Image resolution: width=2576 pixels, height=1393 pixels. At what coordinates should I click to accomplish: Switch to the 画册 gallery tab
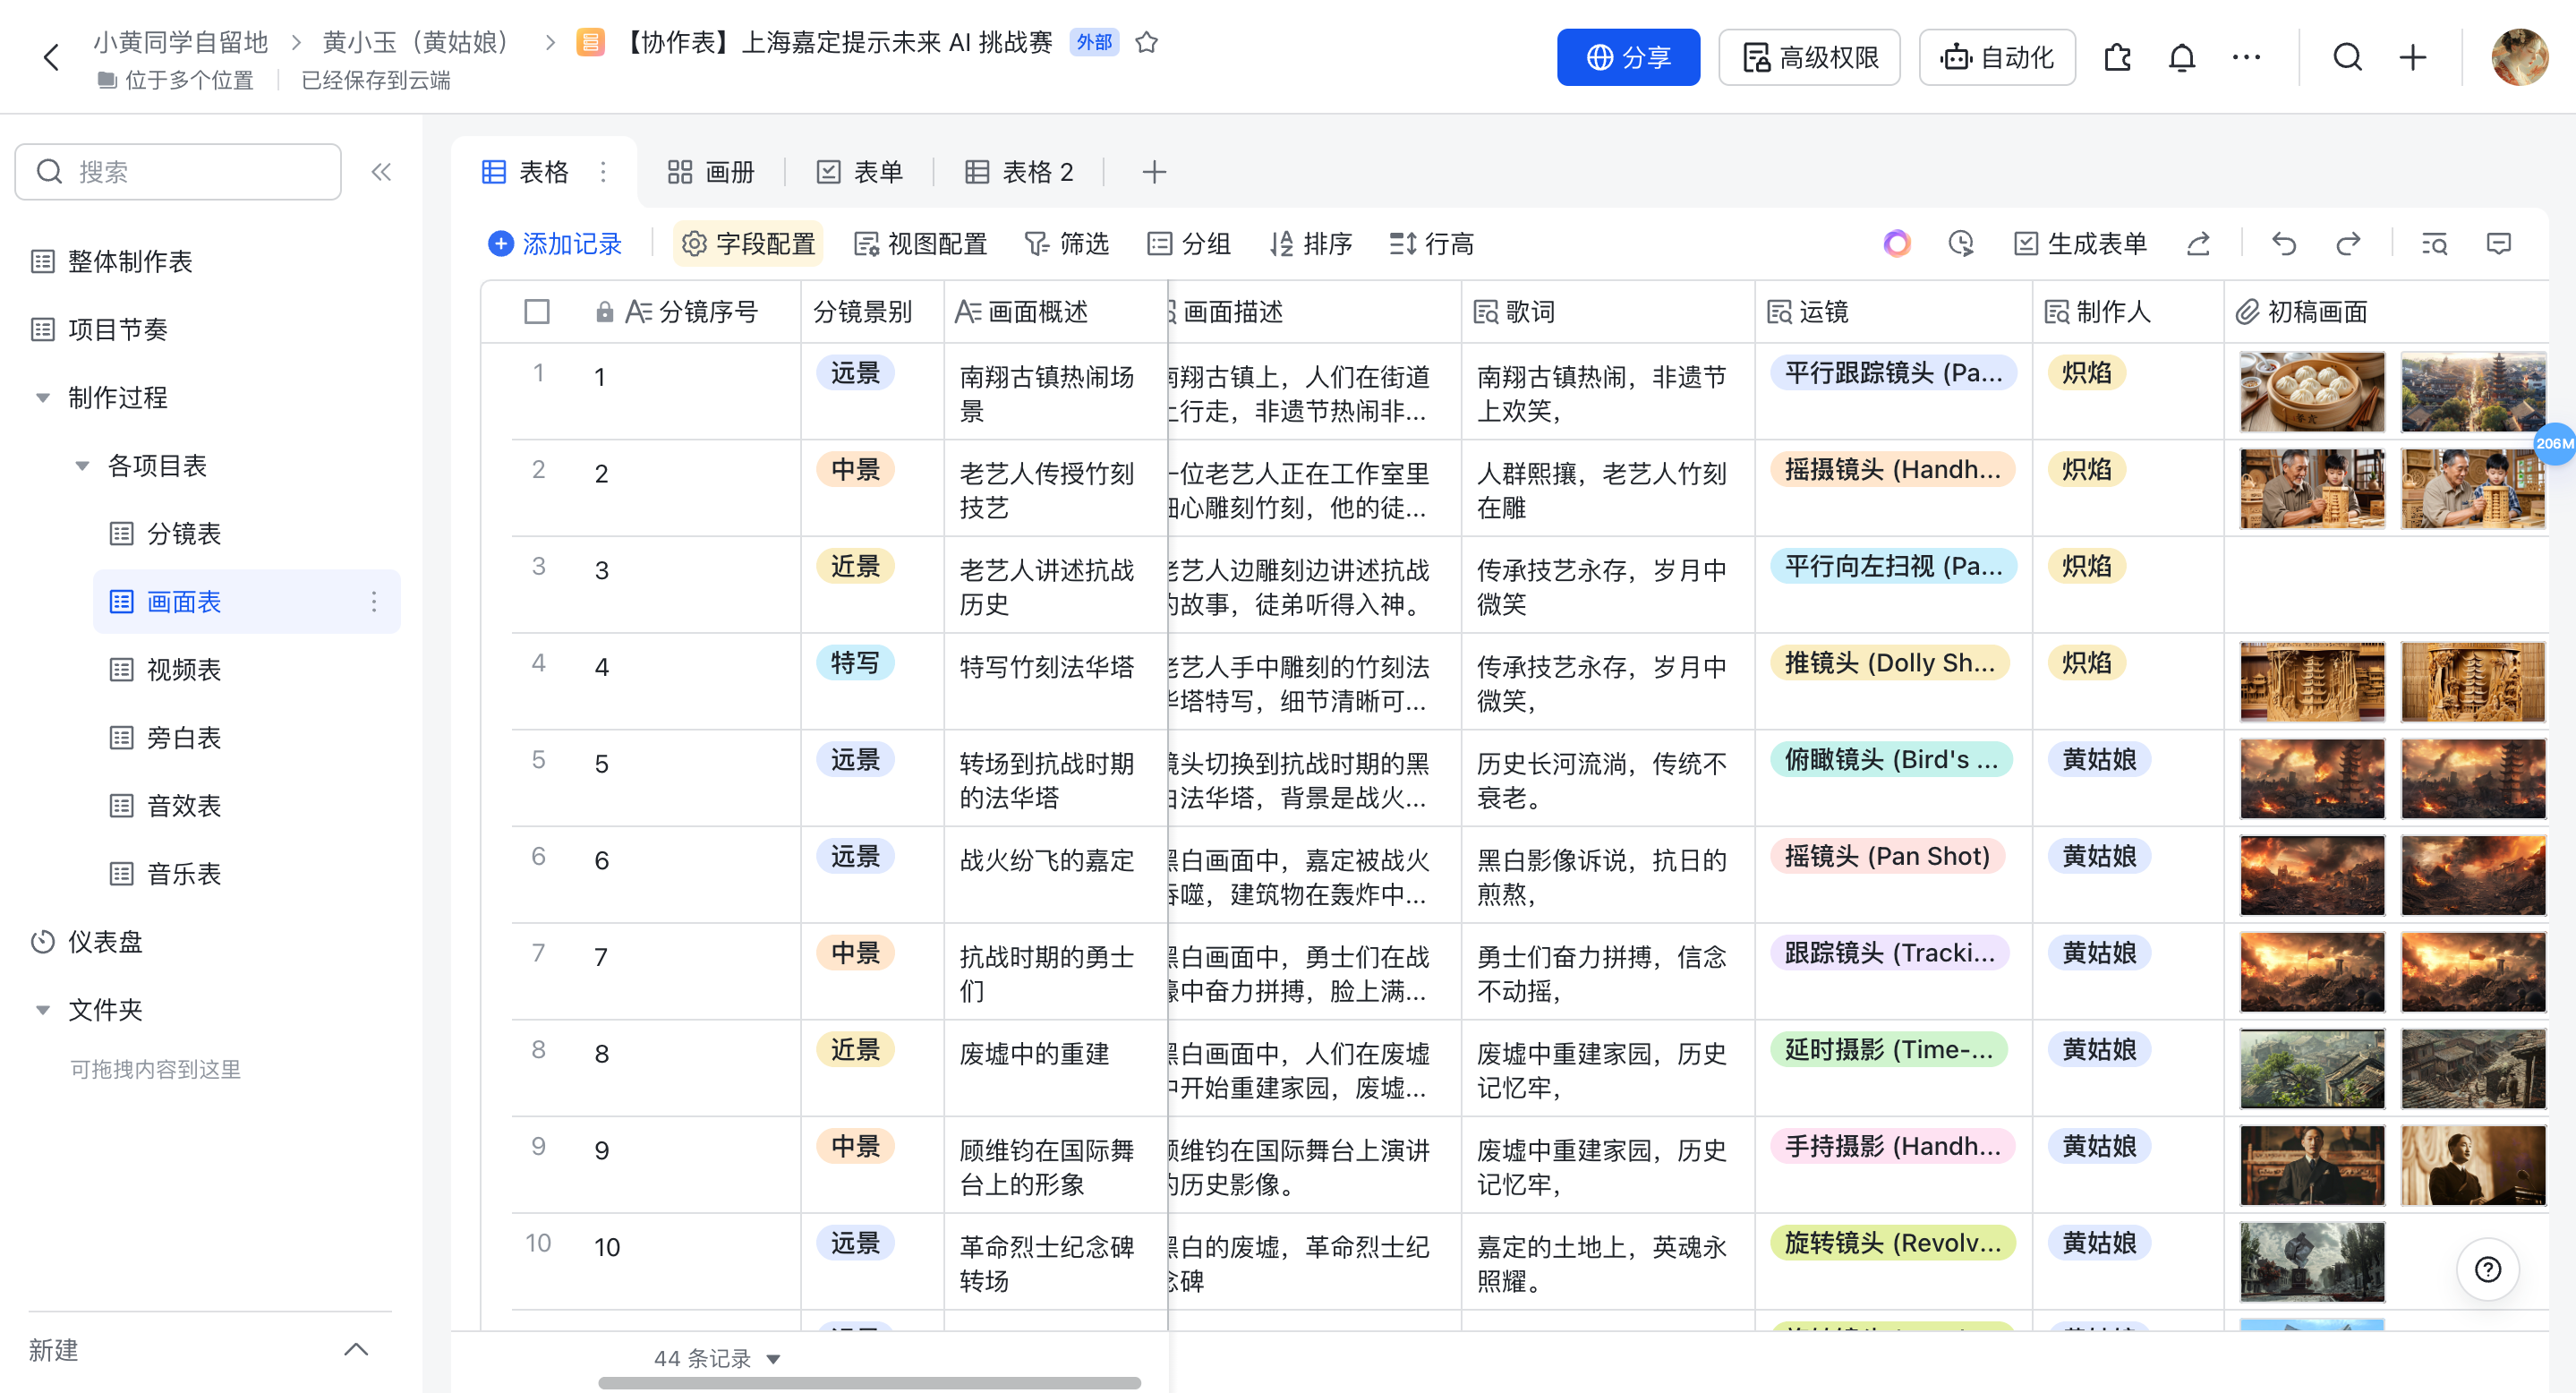pos(711,172)
